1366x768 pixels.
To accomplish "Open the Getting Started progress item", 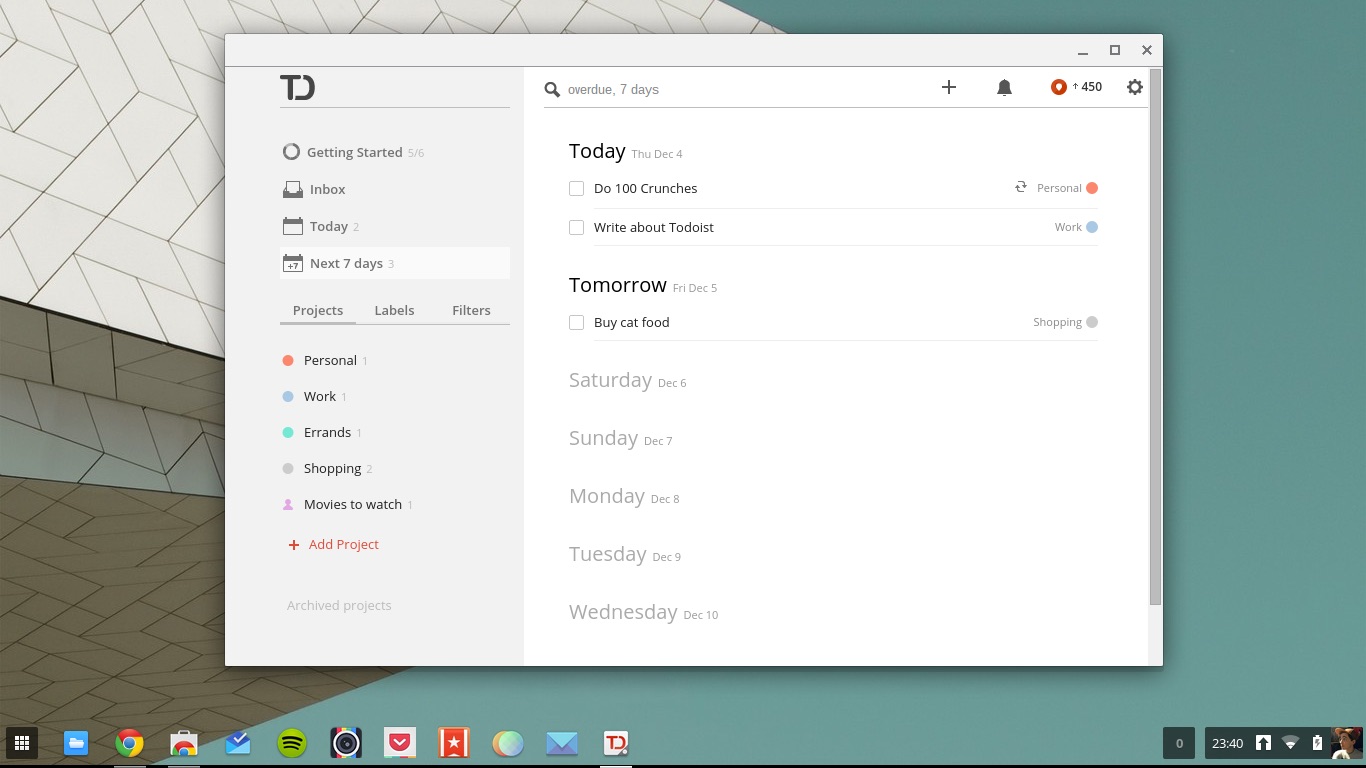I will 354,152.
